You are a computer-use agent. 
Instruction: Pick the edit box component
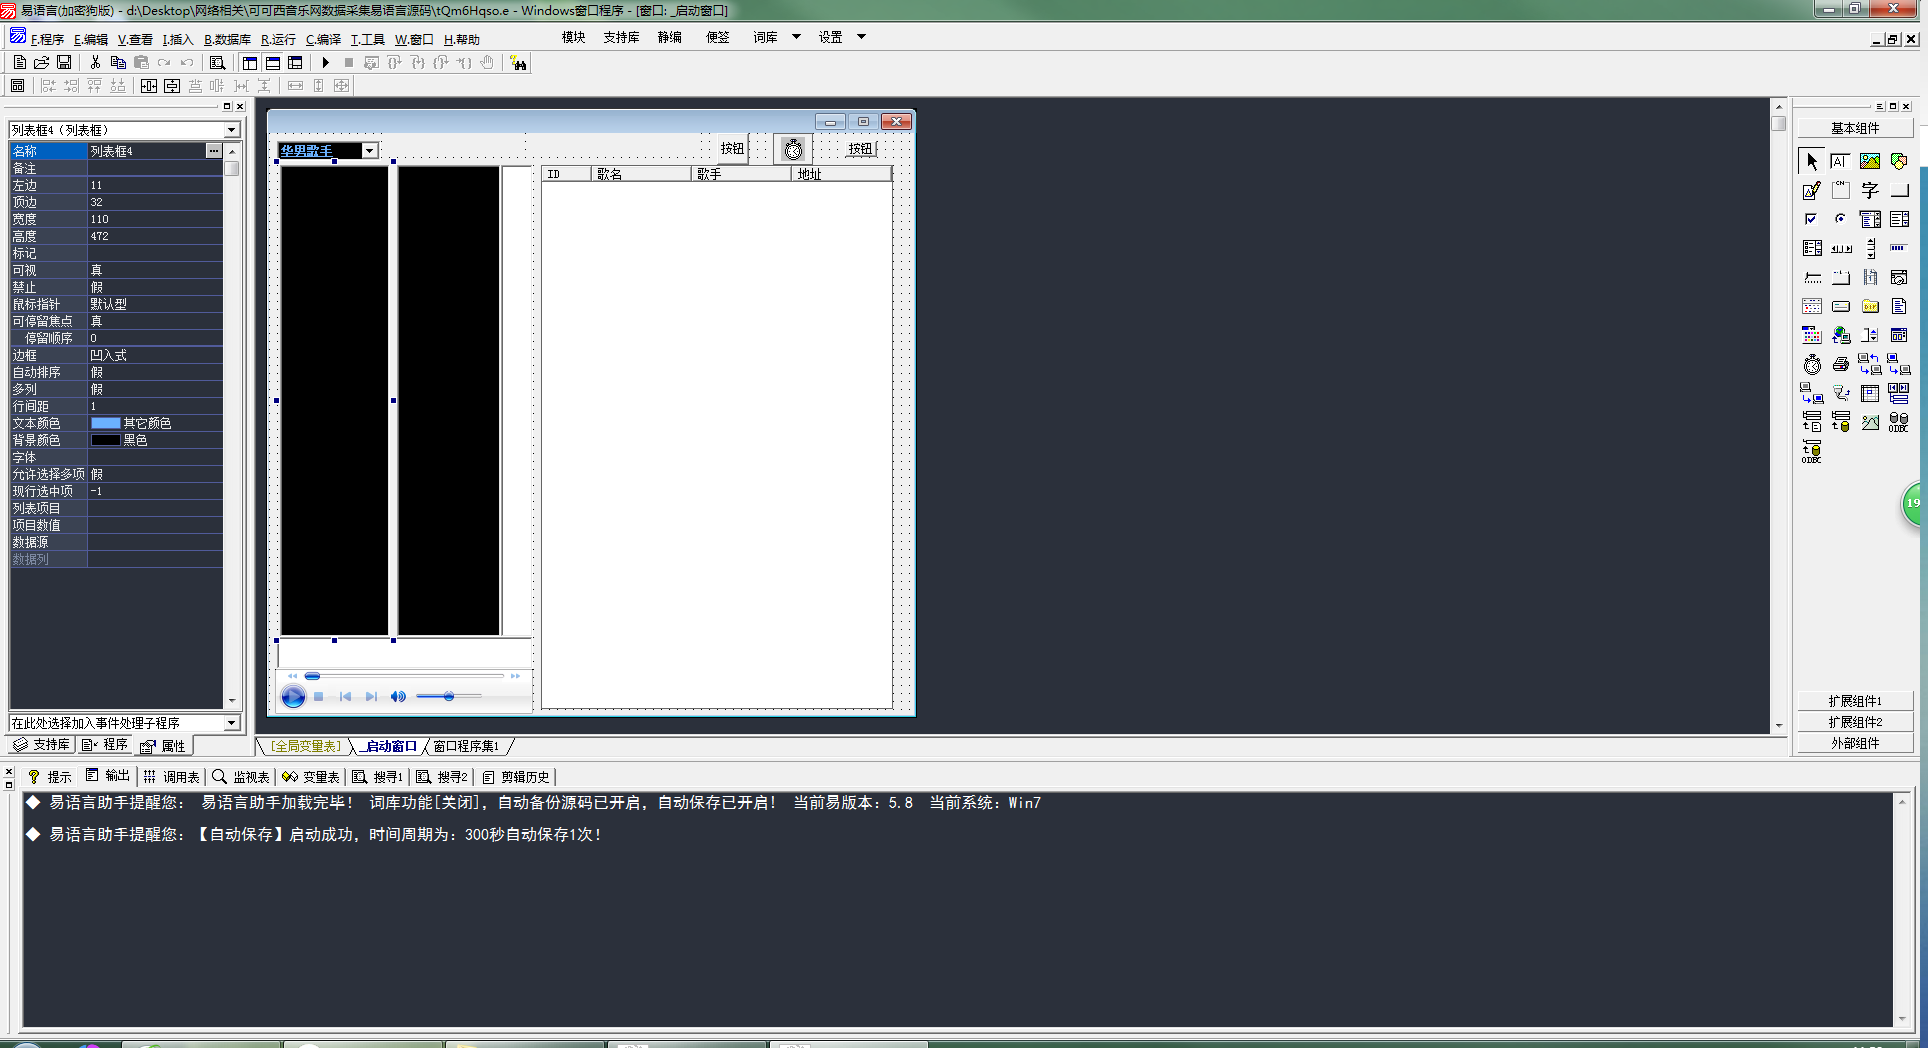pyautogui.click(x=1840, y=161)
